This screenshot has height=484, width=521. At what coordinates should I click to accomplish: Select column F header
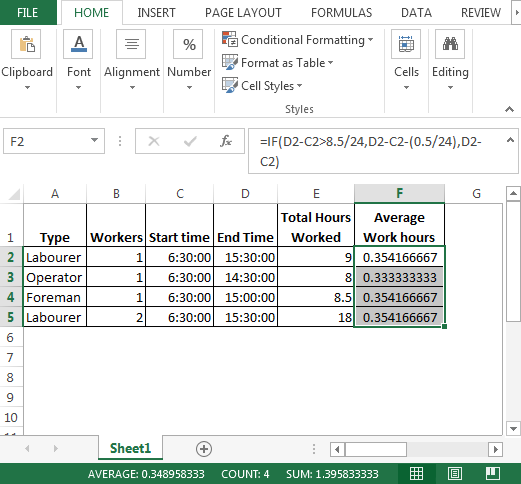point(399,194)
